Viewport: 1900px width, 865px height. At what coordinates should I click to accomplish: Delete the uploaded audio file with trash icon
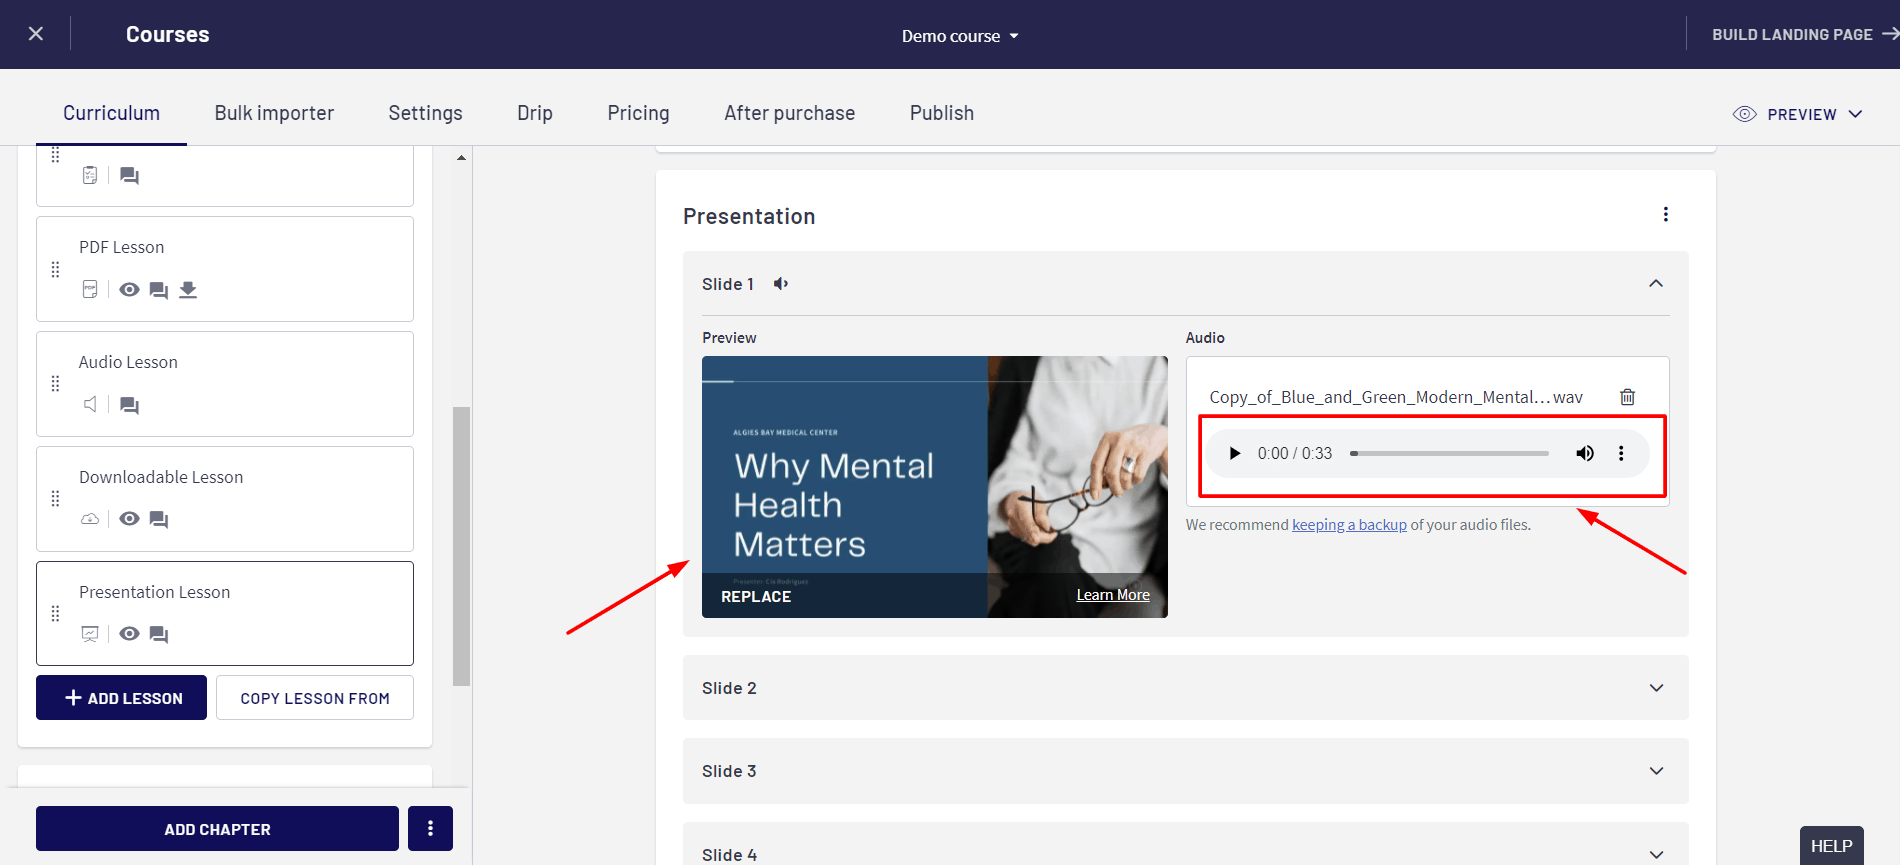pyautogui.click(x=1627, y=397)
